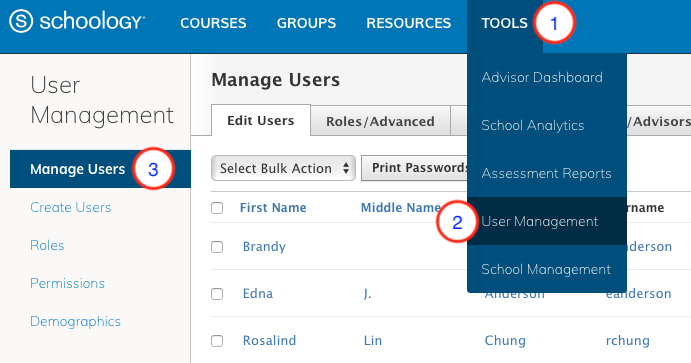This screenshot has height=363, width=691.
Task: Go to School Management menu item
Action: click(x=547, y=269)
